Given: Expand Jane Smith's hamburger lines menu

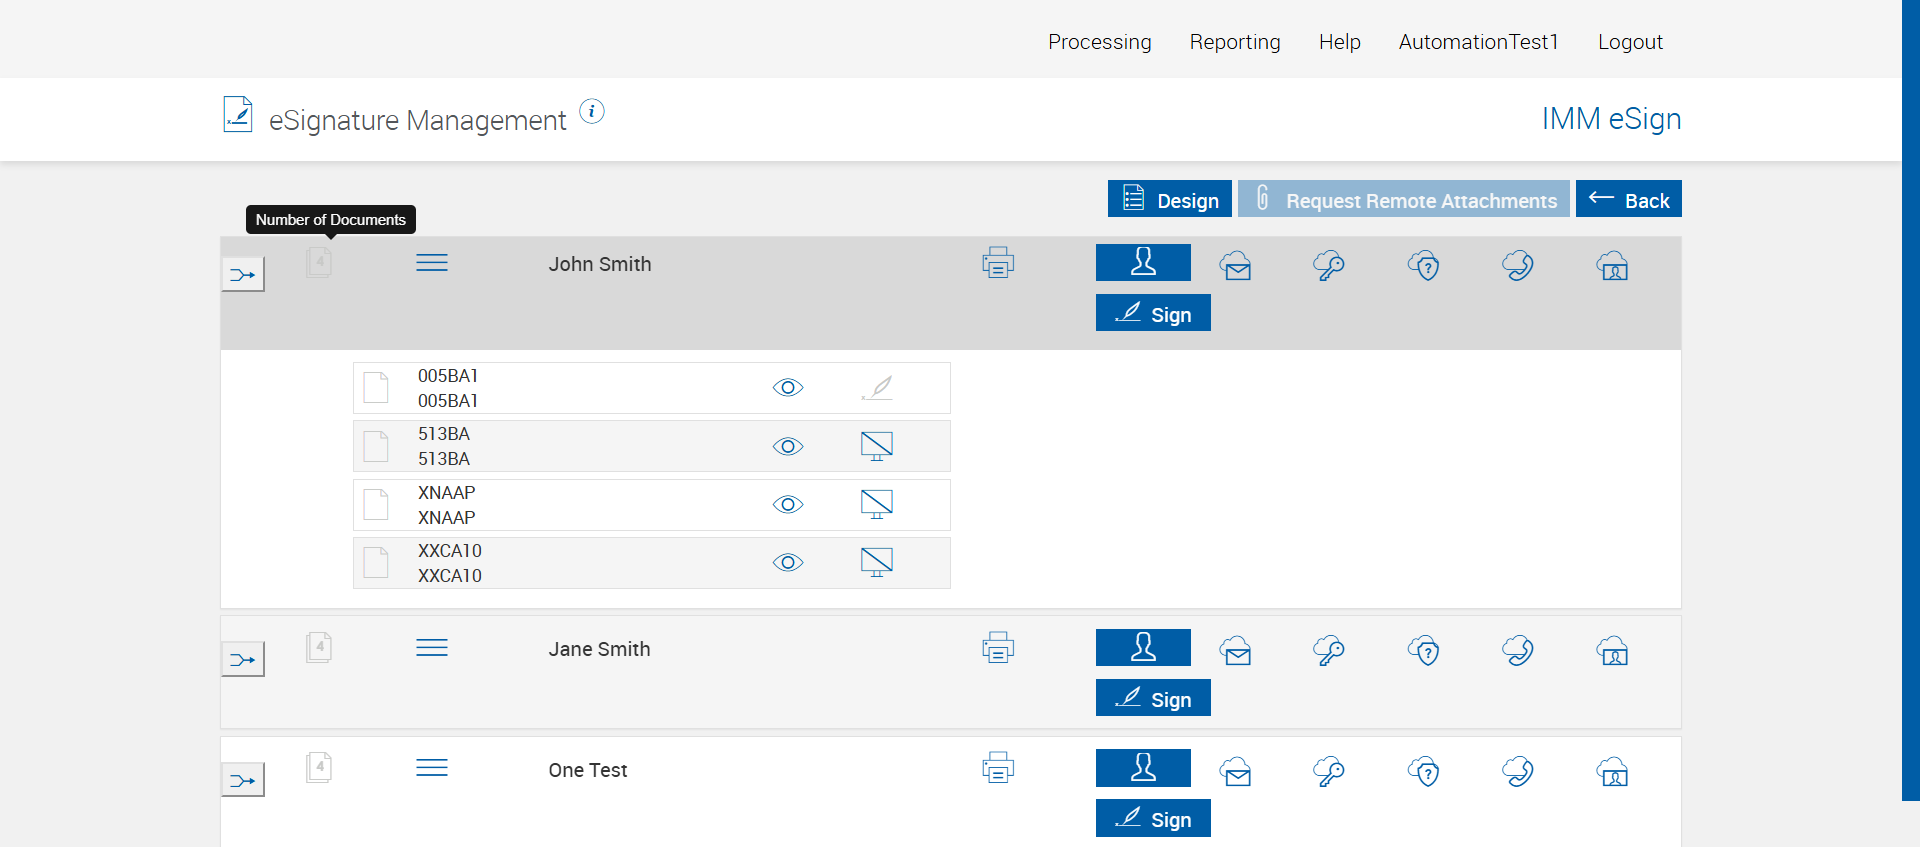Looking at the screenshot, I should pos(432,648).
